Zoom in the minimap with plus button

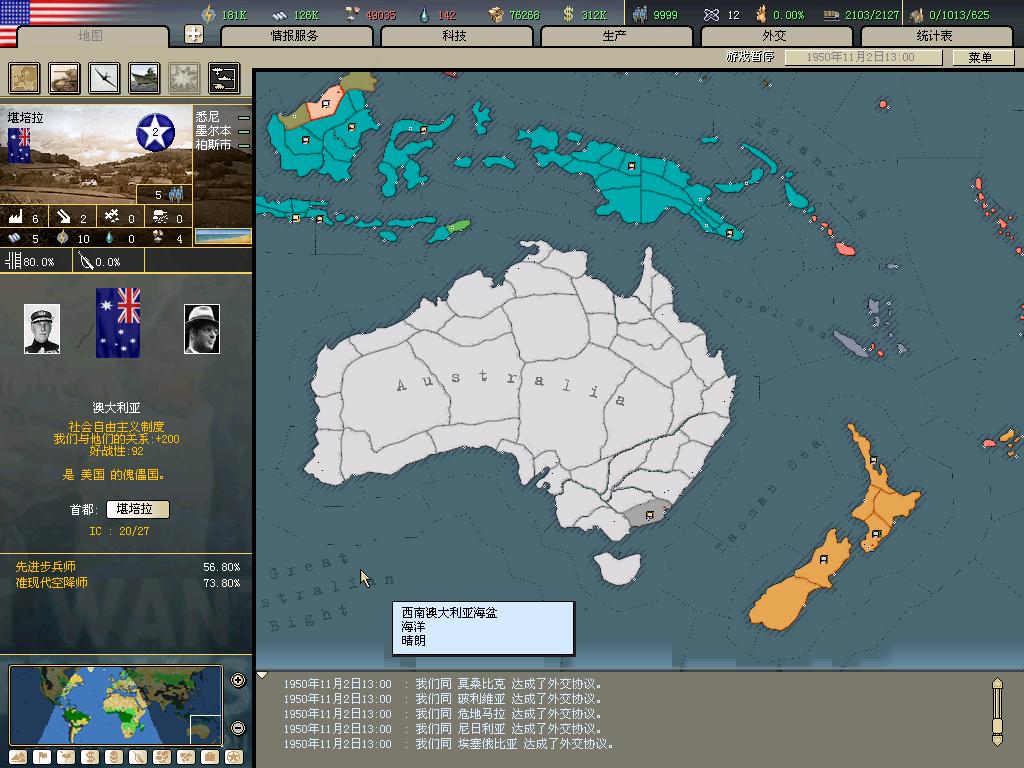click(x=238, y=680)
